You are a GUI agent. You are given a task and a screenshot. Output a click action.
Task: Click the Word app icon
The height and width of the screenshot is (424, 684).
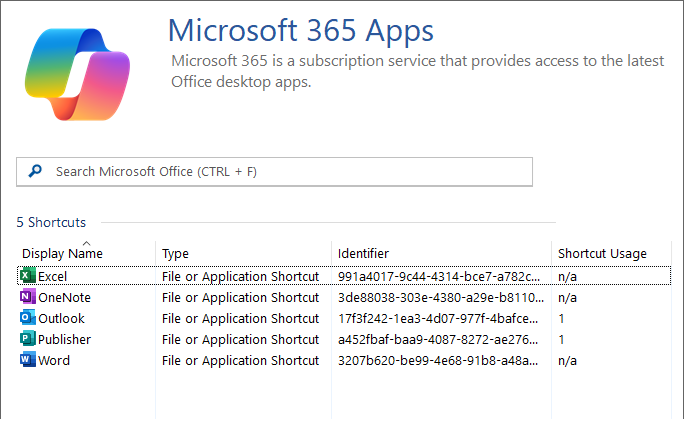click(27, 360)
